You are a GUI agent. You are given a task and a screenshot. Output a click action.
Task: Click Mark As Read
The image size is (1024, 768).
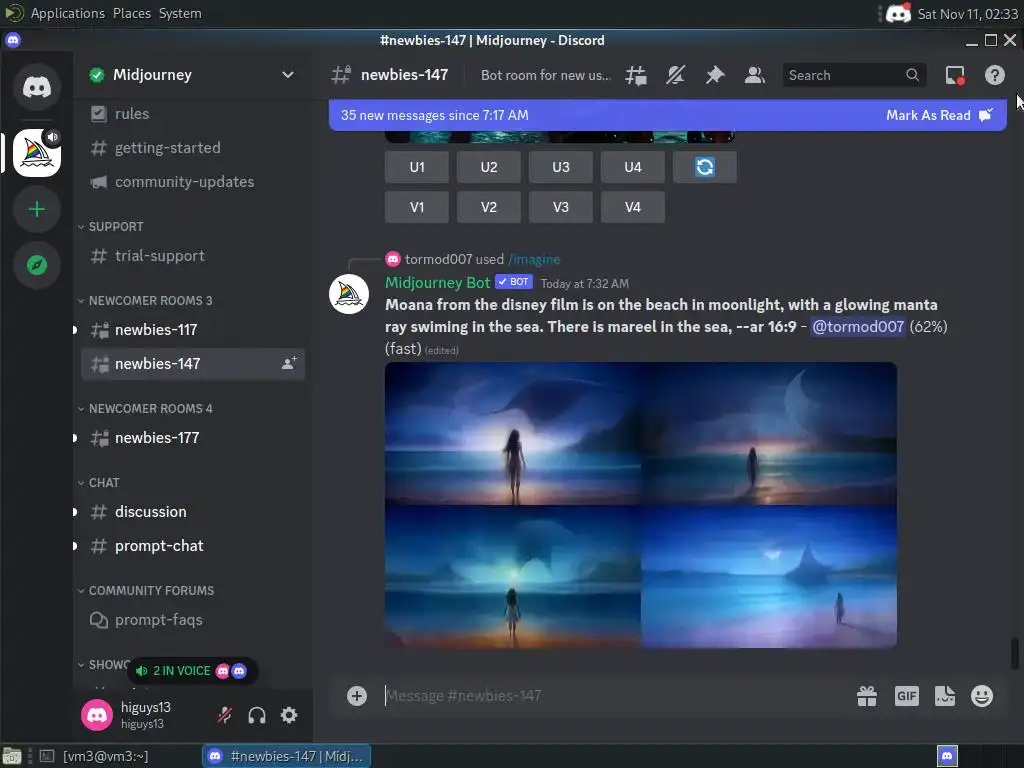pos(939,115)
